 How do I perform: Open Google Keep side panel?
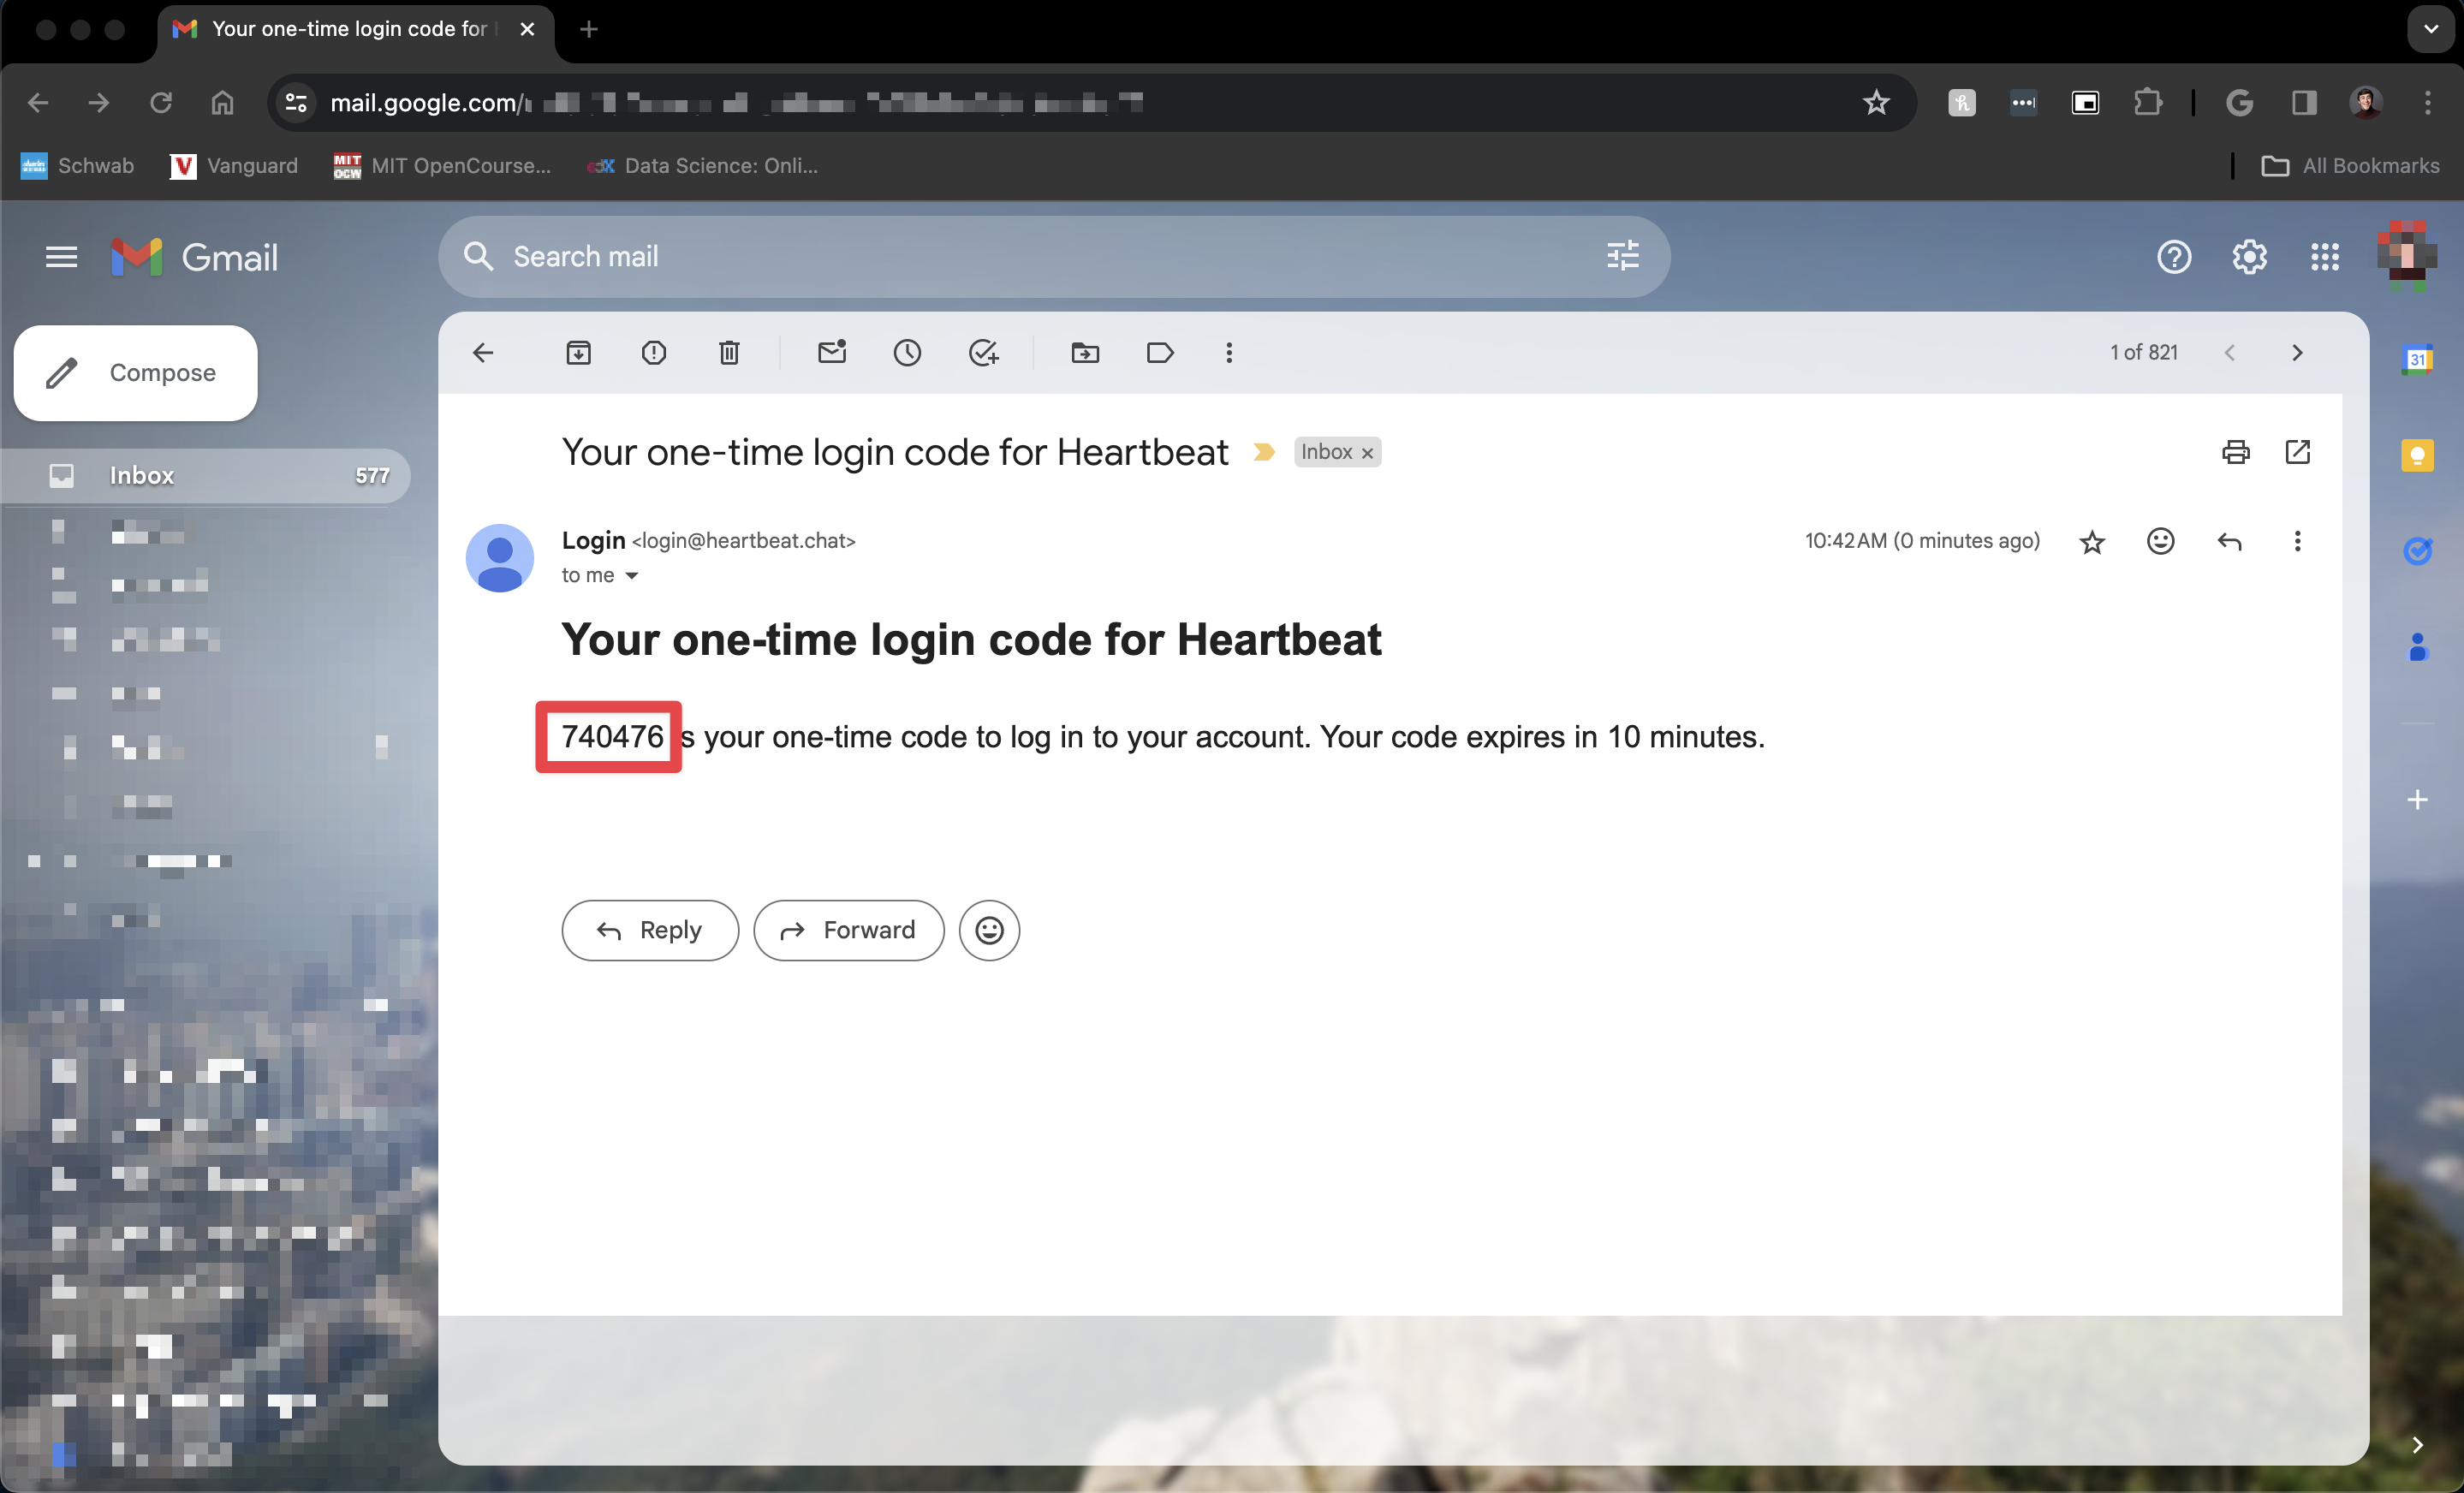tap(2417, 455)
